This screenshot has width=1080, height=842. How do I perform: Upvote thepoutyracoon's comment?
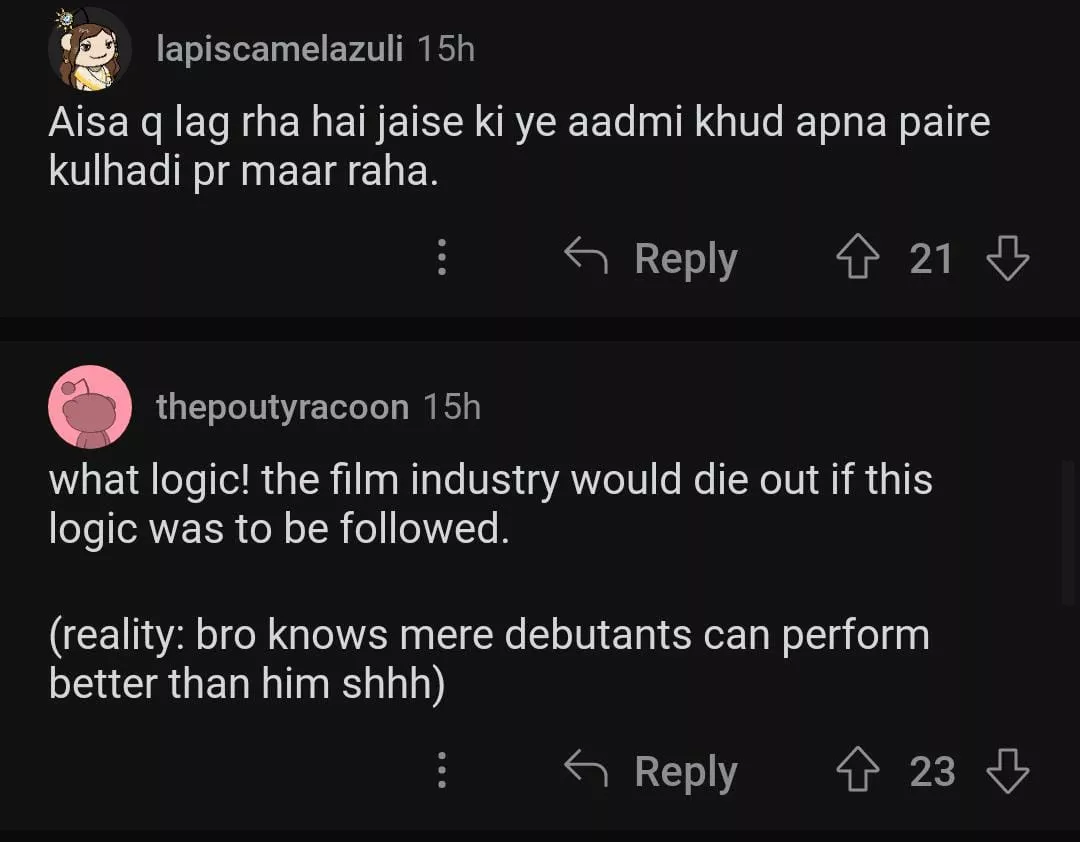click(858, 771)
